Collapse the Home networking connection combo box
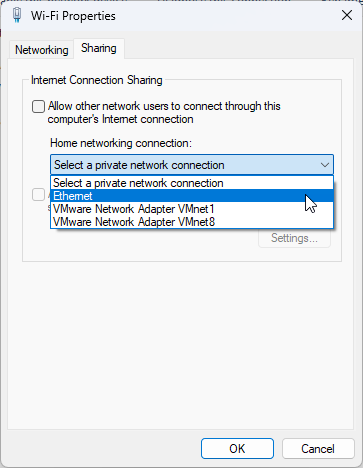Viewport: 363px width, 468px height. (192, 165)
